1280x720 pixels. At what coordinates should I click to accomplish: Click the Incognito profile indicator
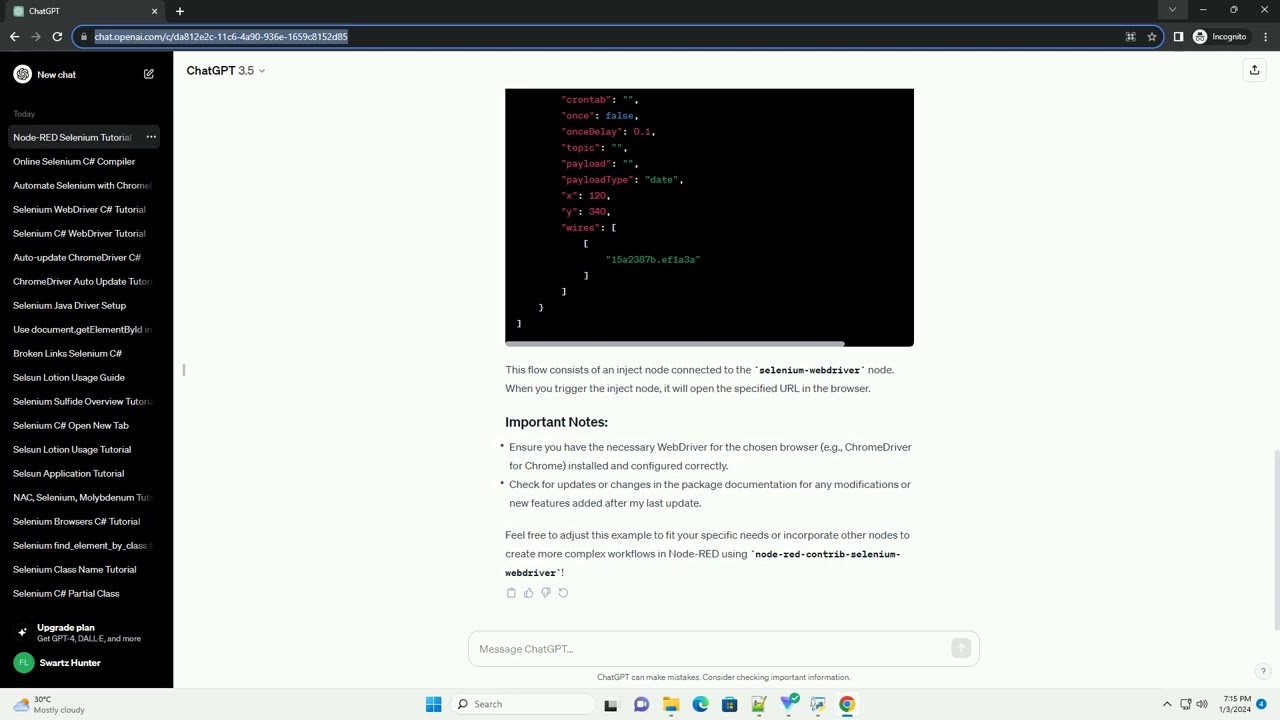click(x=1220, y=37)
